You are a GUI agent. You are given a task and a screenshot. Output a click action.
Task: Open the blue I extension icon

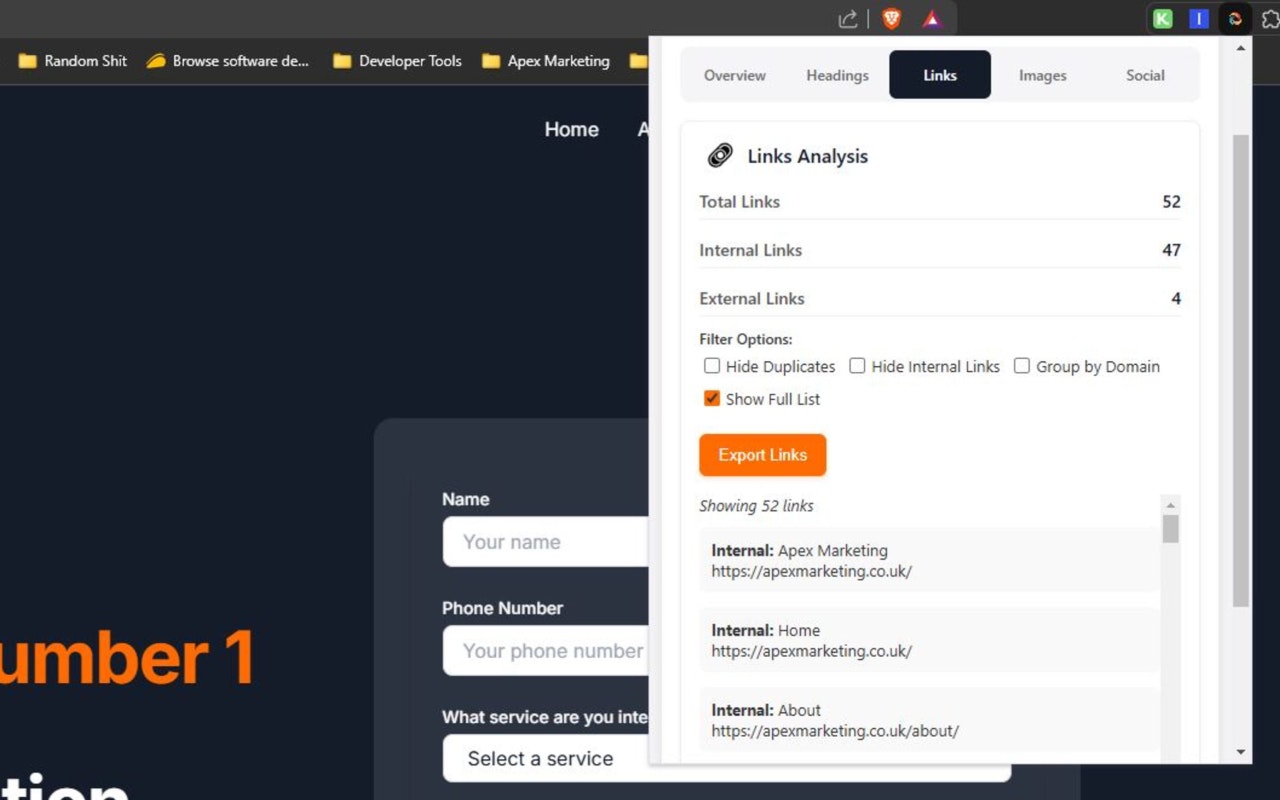1198,18
